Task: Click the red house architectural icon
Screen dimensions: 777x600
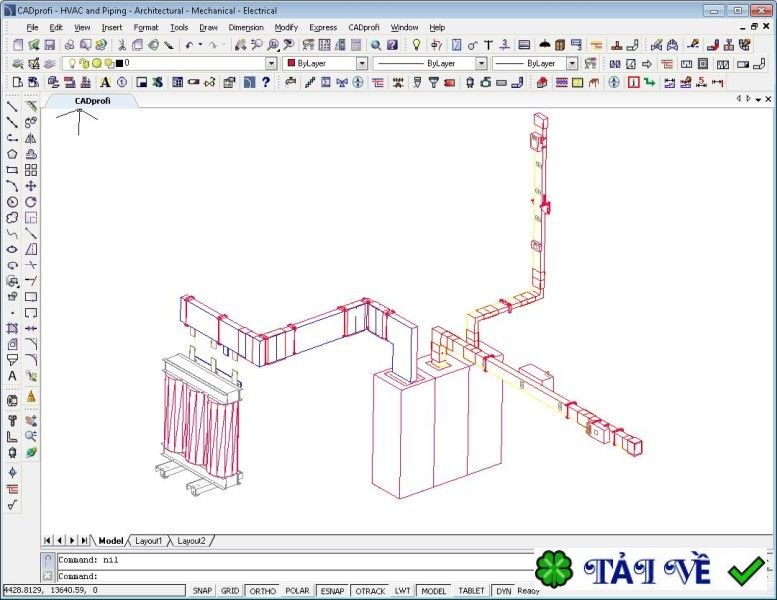Action: 542,82
